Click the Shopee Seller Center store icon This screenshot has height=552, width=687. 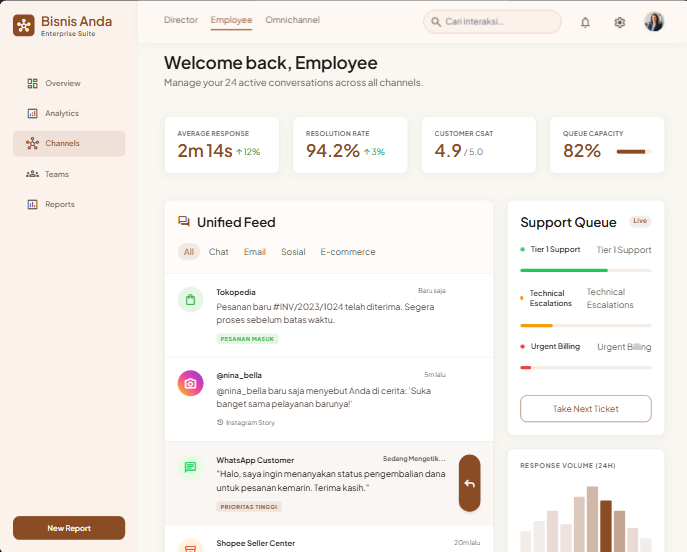click(190, 547)
